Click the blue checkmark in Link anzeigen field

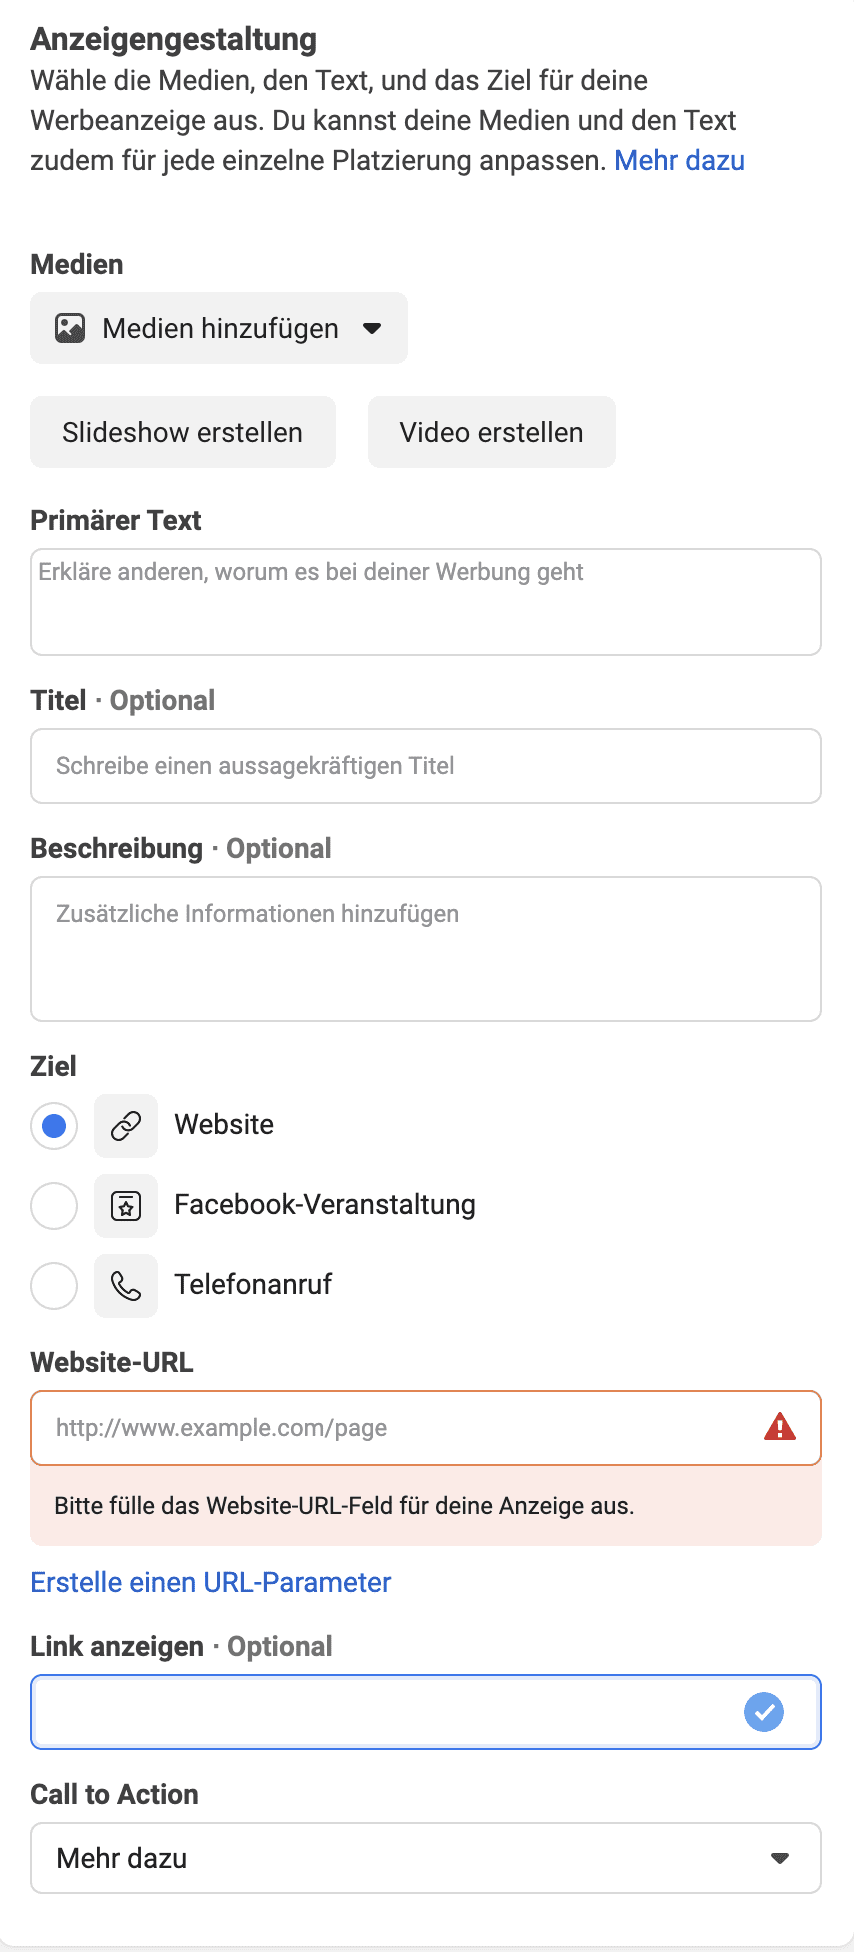764,1712
